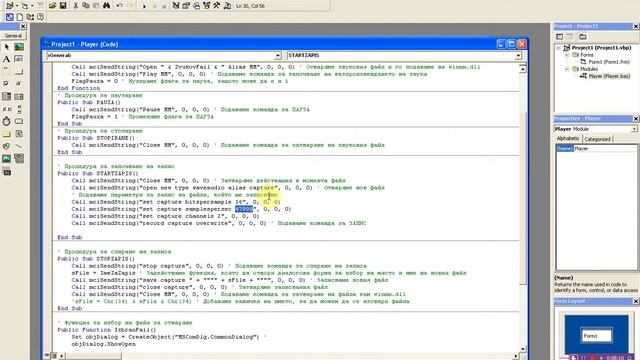Click the General tab of the toolbox
Image resolution: width=640 pixels, height=360 pixels.
(x=13, y=36)
